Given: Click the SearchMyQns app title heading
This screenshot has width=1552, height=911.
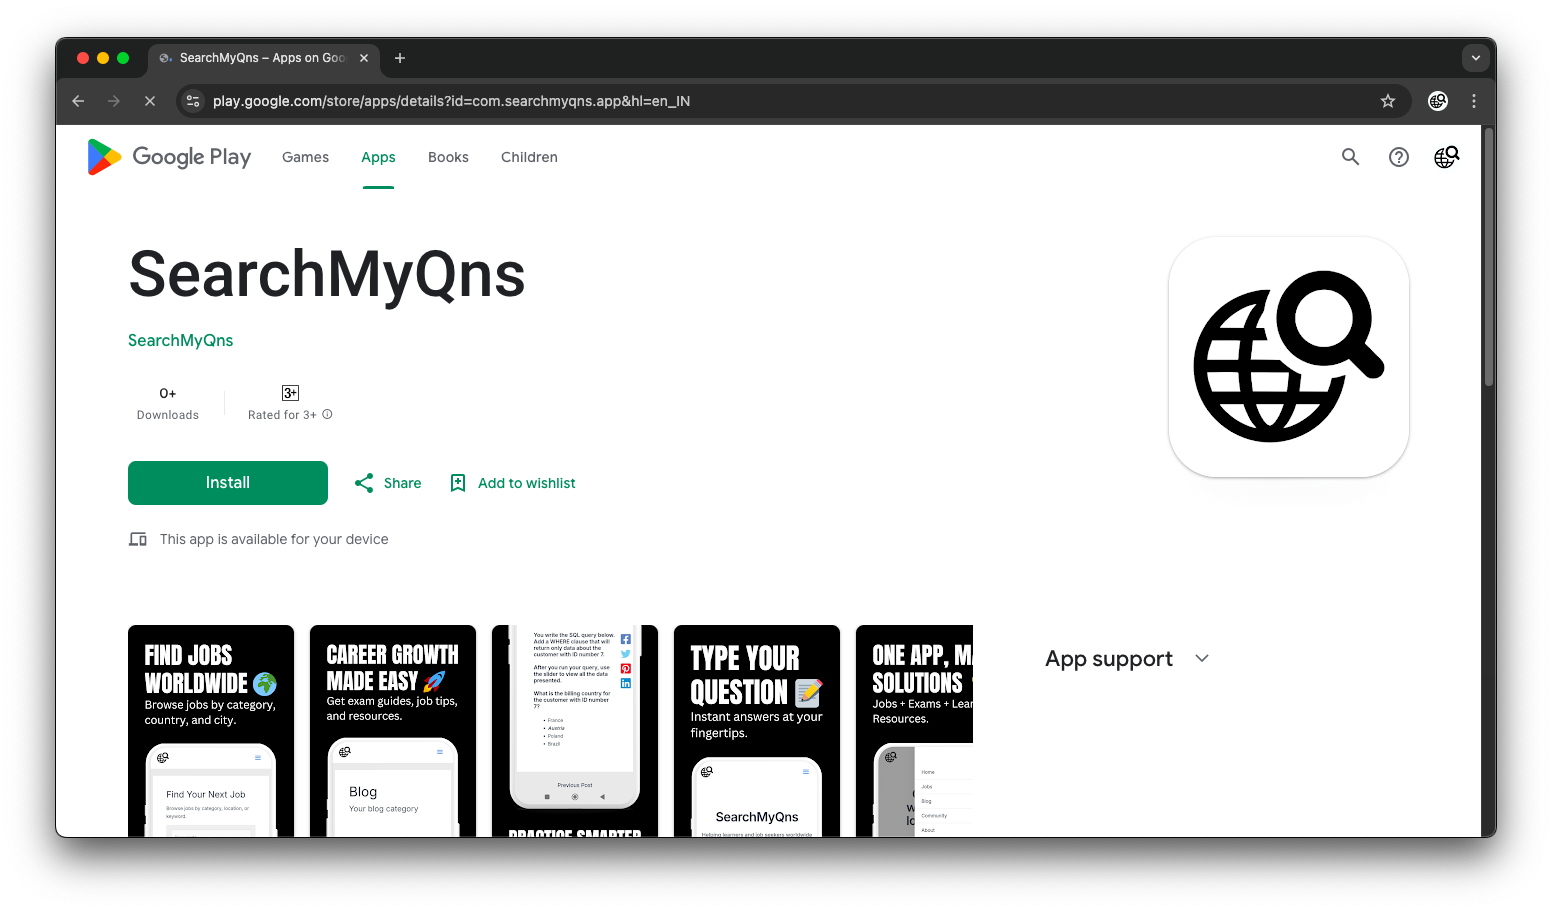Looking at the screenshot, I should click(x=327, y=274).
